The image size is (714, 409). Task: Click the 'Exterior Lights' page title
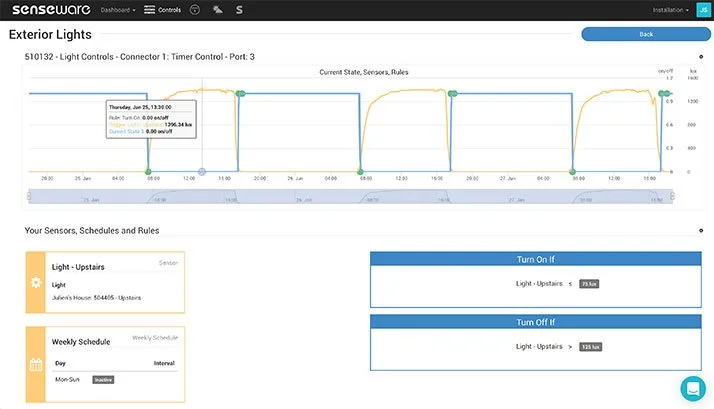(50, 35)
